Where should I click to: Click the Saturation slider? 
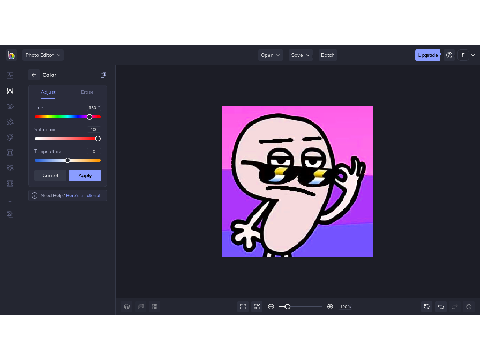click(x=68, y=138)
